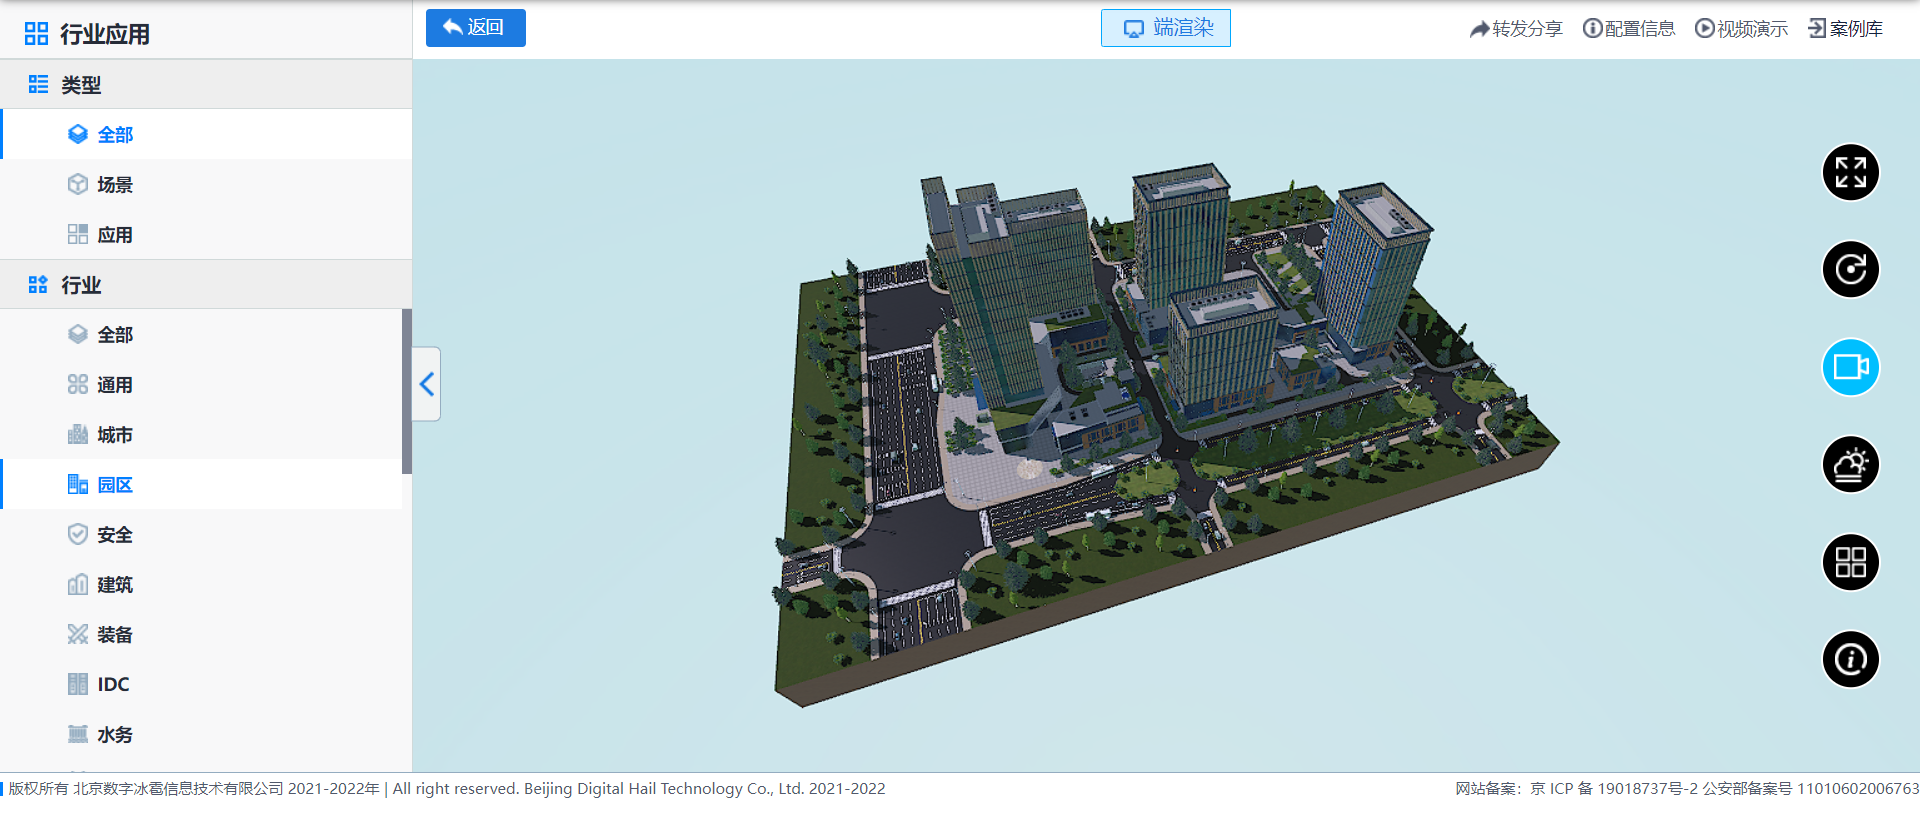Click the 返回 back button
The height and width of the screenshot is (822, 1920).
tap(476, 28)
